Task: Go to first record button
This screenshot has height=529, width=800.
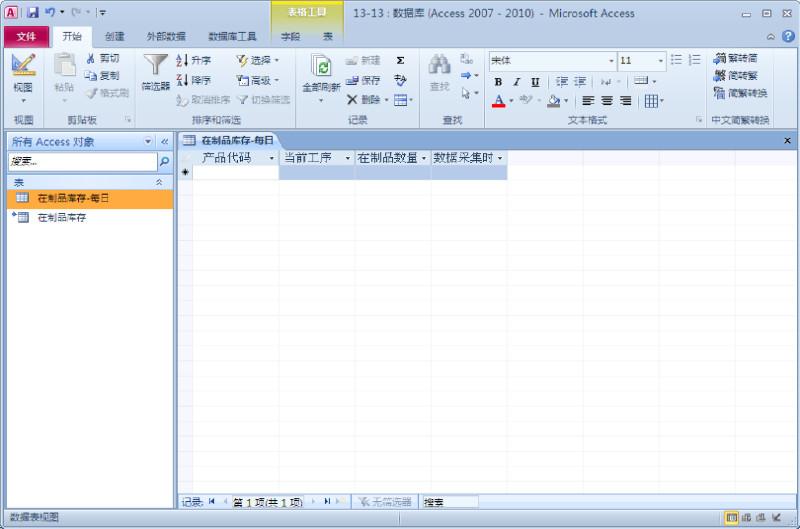Action: click(x=212, y=502)
